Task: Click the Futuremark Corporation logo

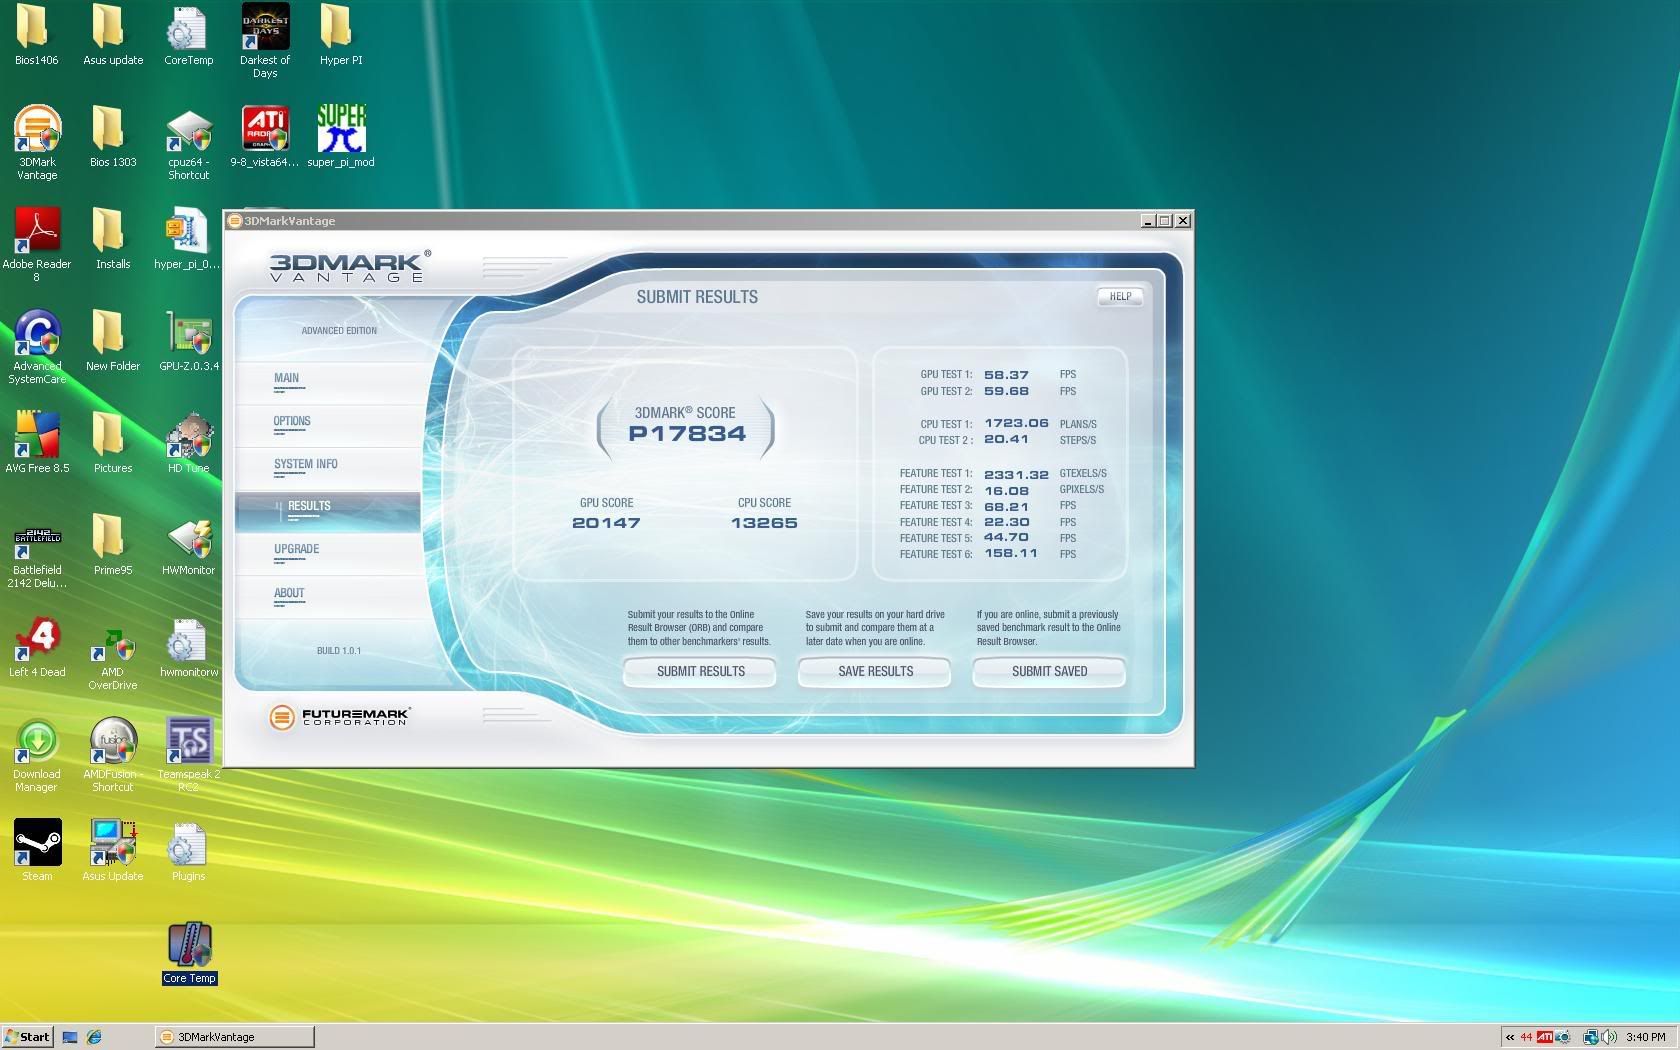Action: pos(340,717)
